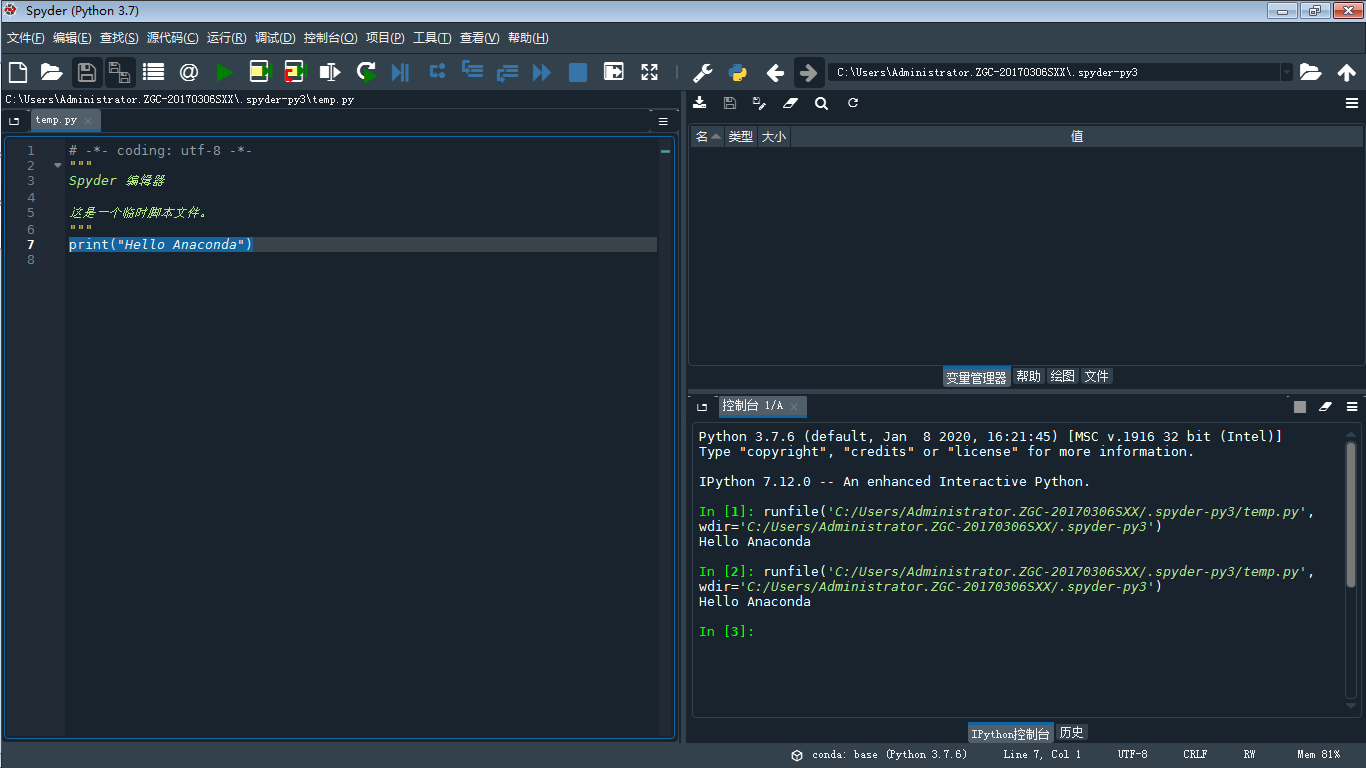Open the file list/browse tabs icon
The width and height of the screenshot is (1366, 768).
[x=153, y=72]
